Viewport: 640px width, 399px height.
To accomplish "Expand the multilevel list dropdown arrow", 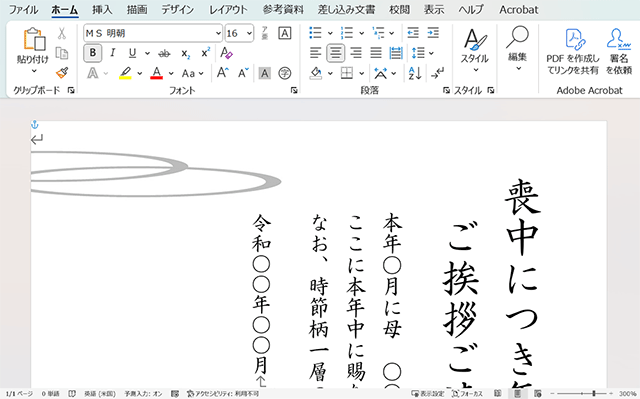I will click(392, 33).
